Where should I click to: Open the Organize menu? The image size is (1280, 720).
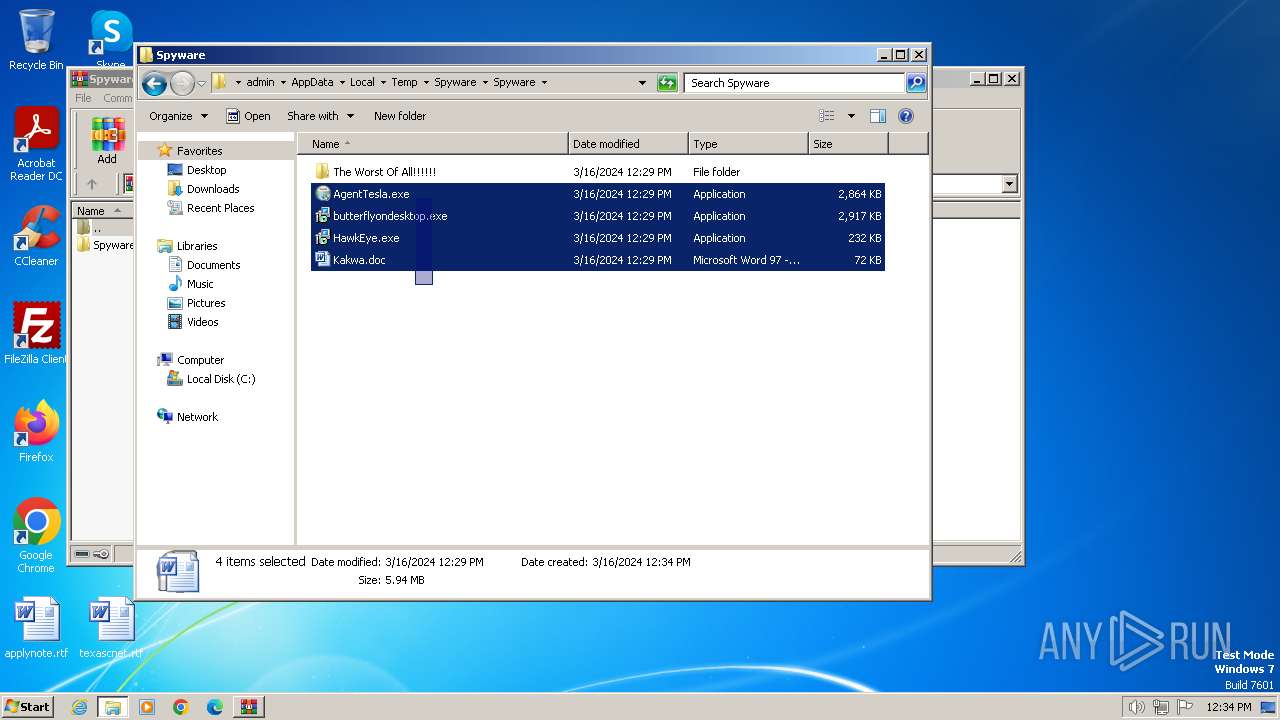(x=178, y=116)
